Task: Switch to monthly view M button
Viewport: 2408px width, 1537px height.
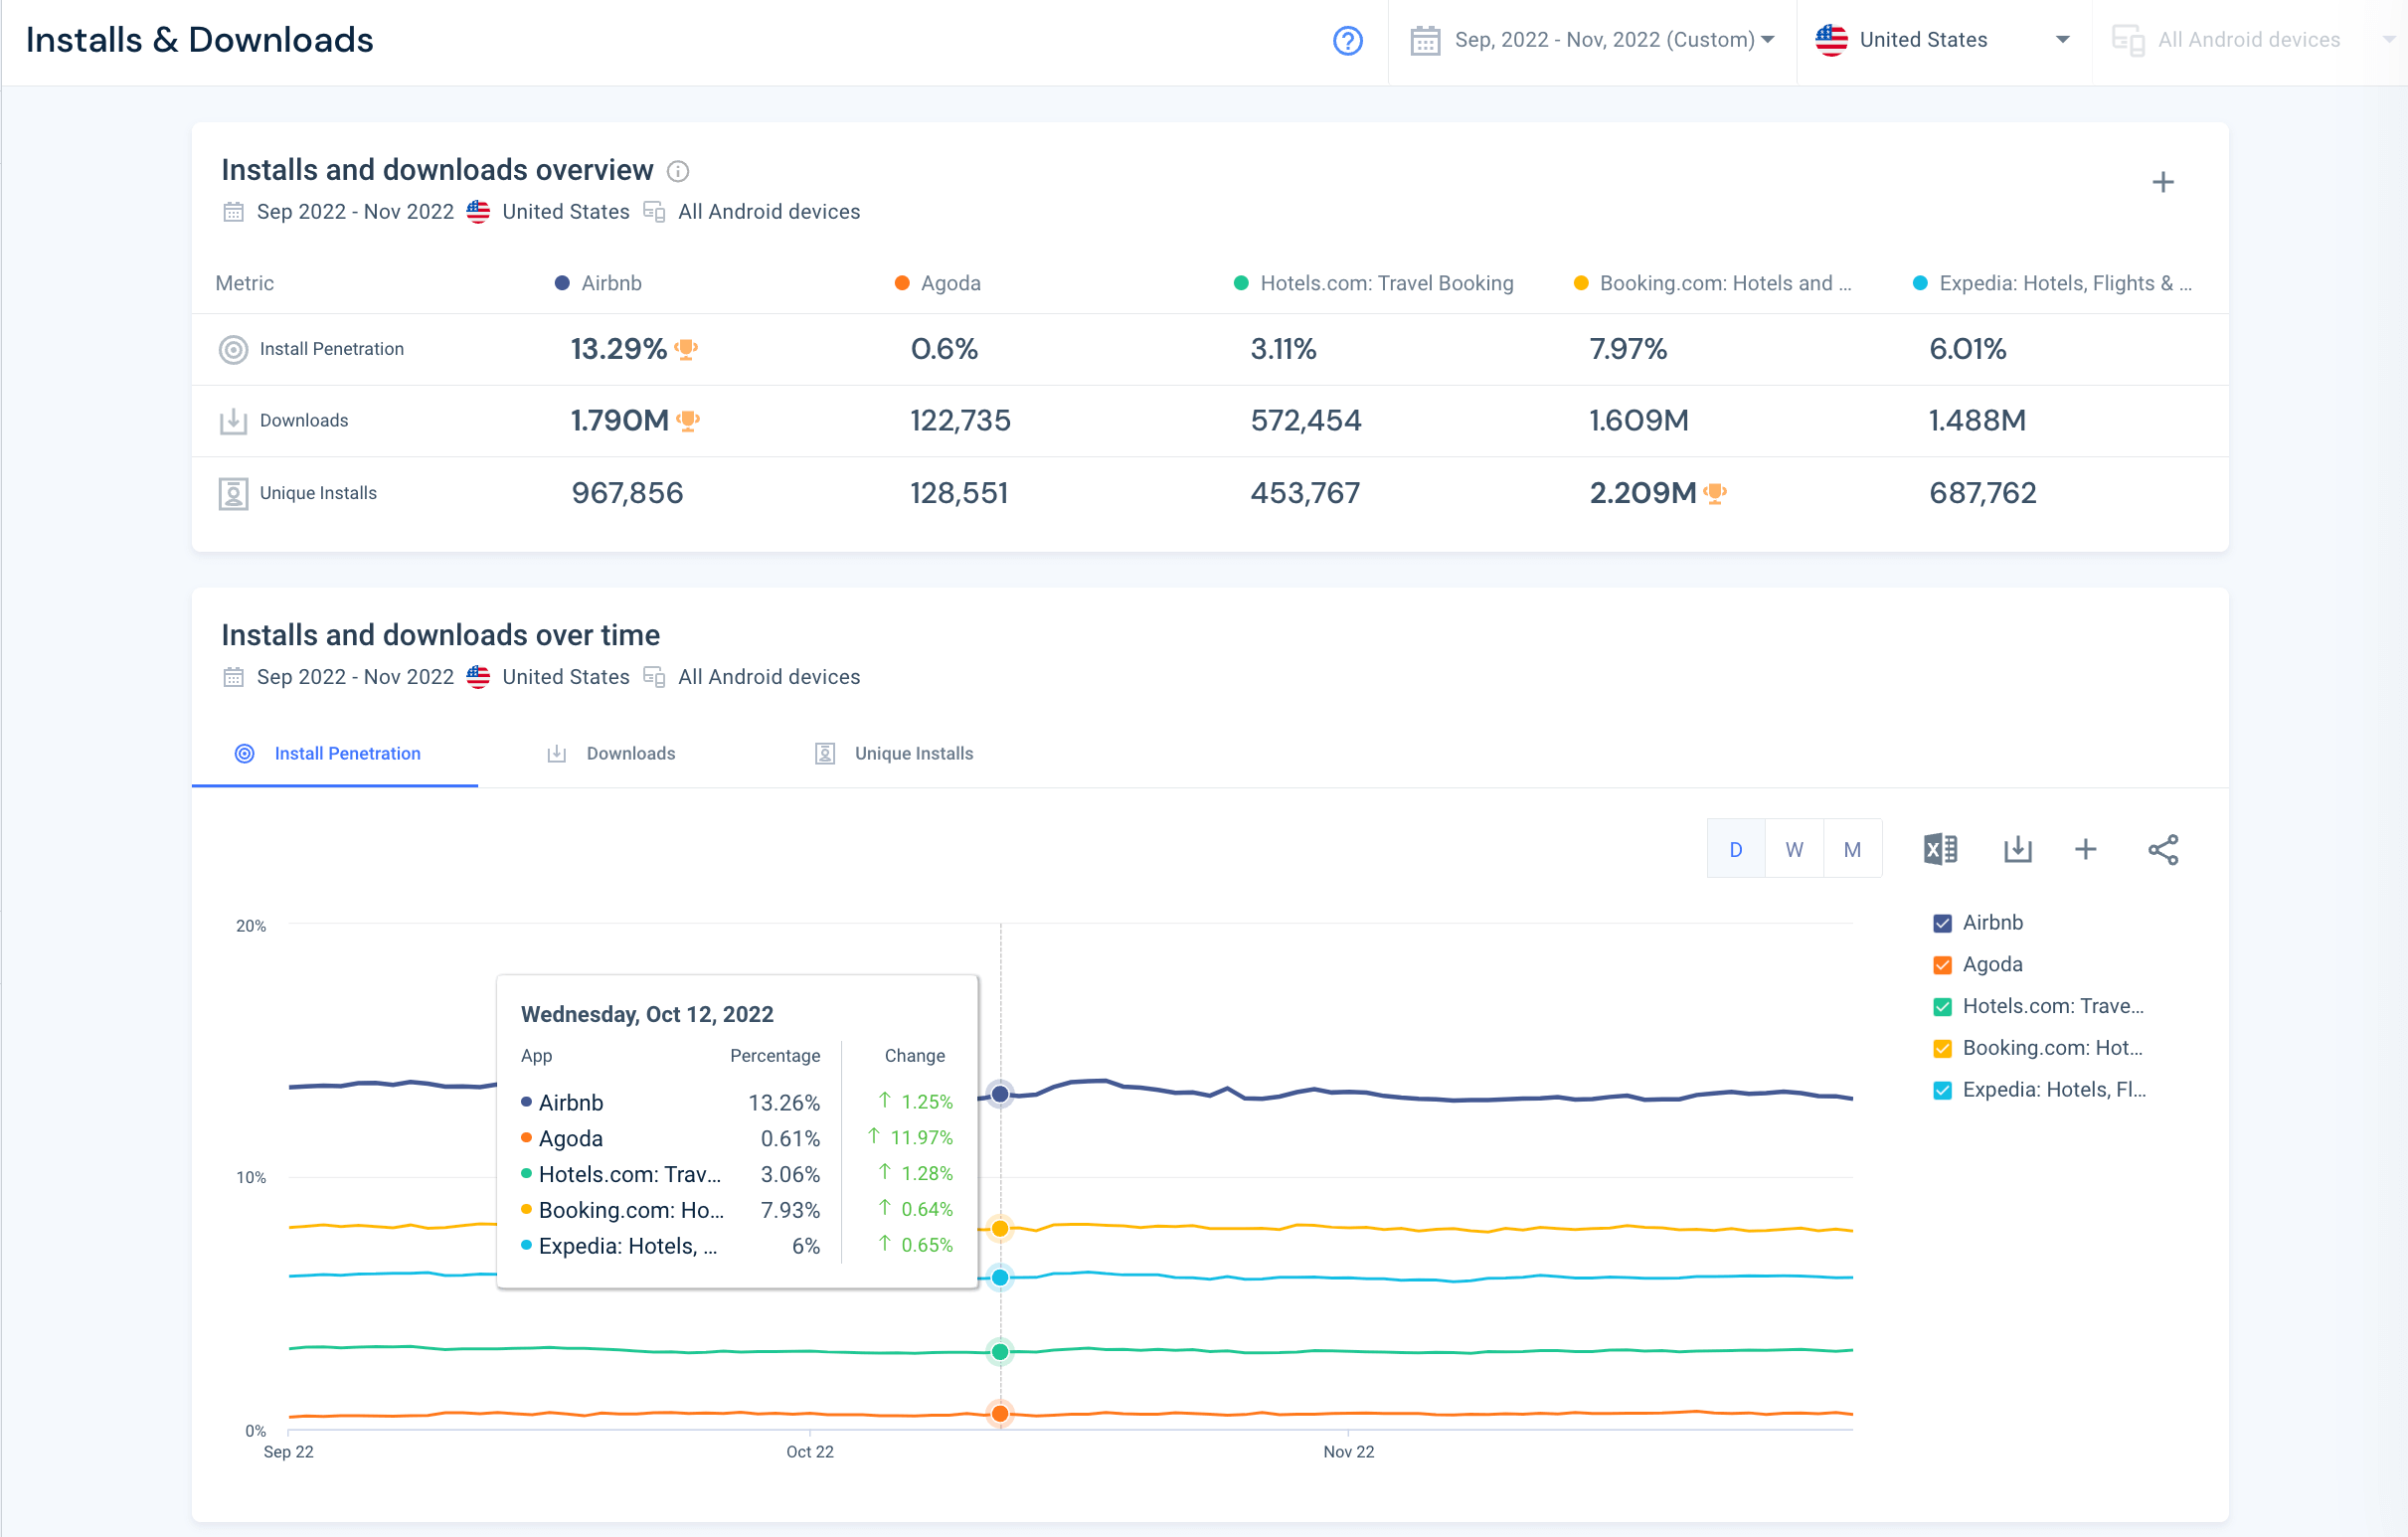Action: pyautogui.click(x=1853, y=849)
